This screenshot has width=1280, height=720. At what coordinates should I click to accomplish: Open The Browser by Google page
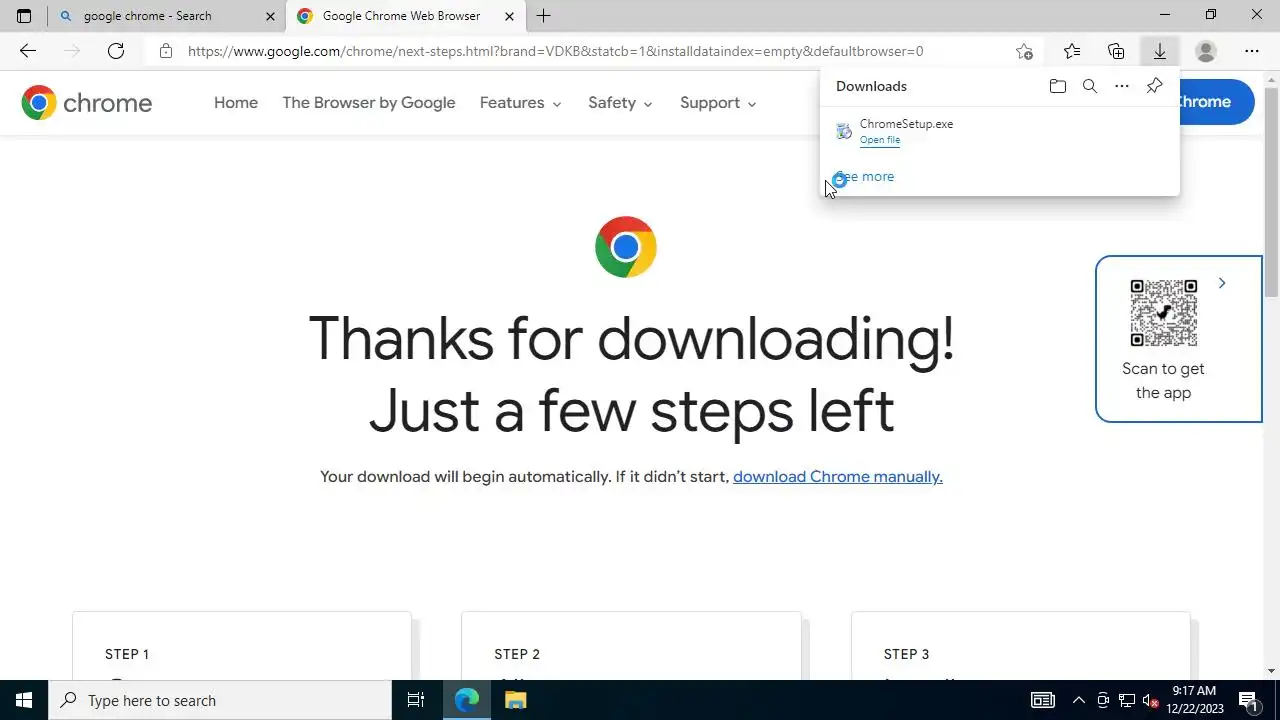click(x=369, y=103)
